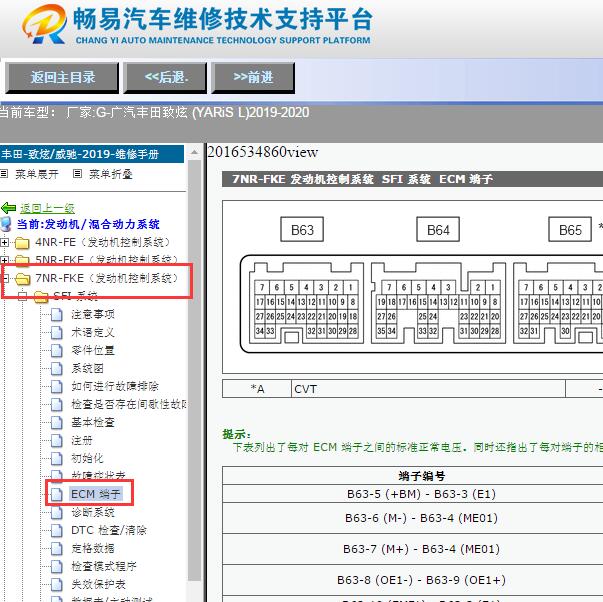Click row B63-7 (M+) - B63-4 (ME01)
The width and height of the screenshot is (603, 602).
(x=413, y=549)
